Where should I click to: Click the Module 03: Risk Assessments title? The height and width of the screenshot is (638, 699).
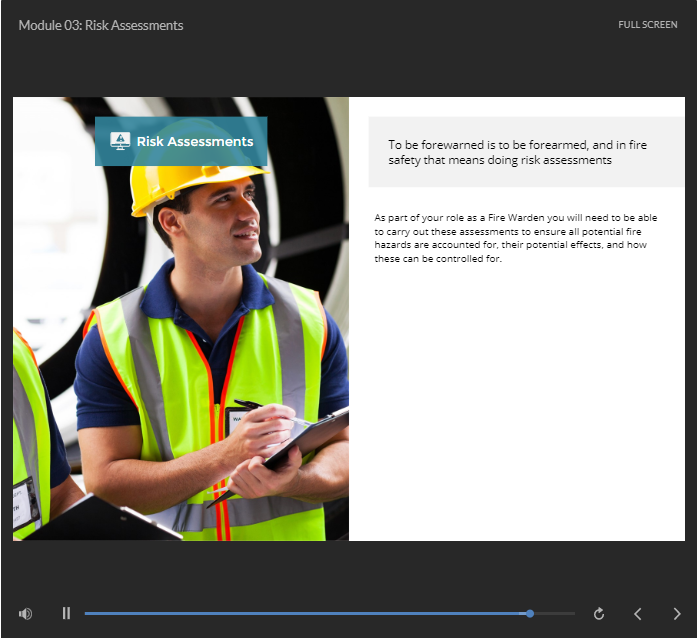coord(100,25)
